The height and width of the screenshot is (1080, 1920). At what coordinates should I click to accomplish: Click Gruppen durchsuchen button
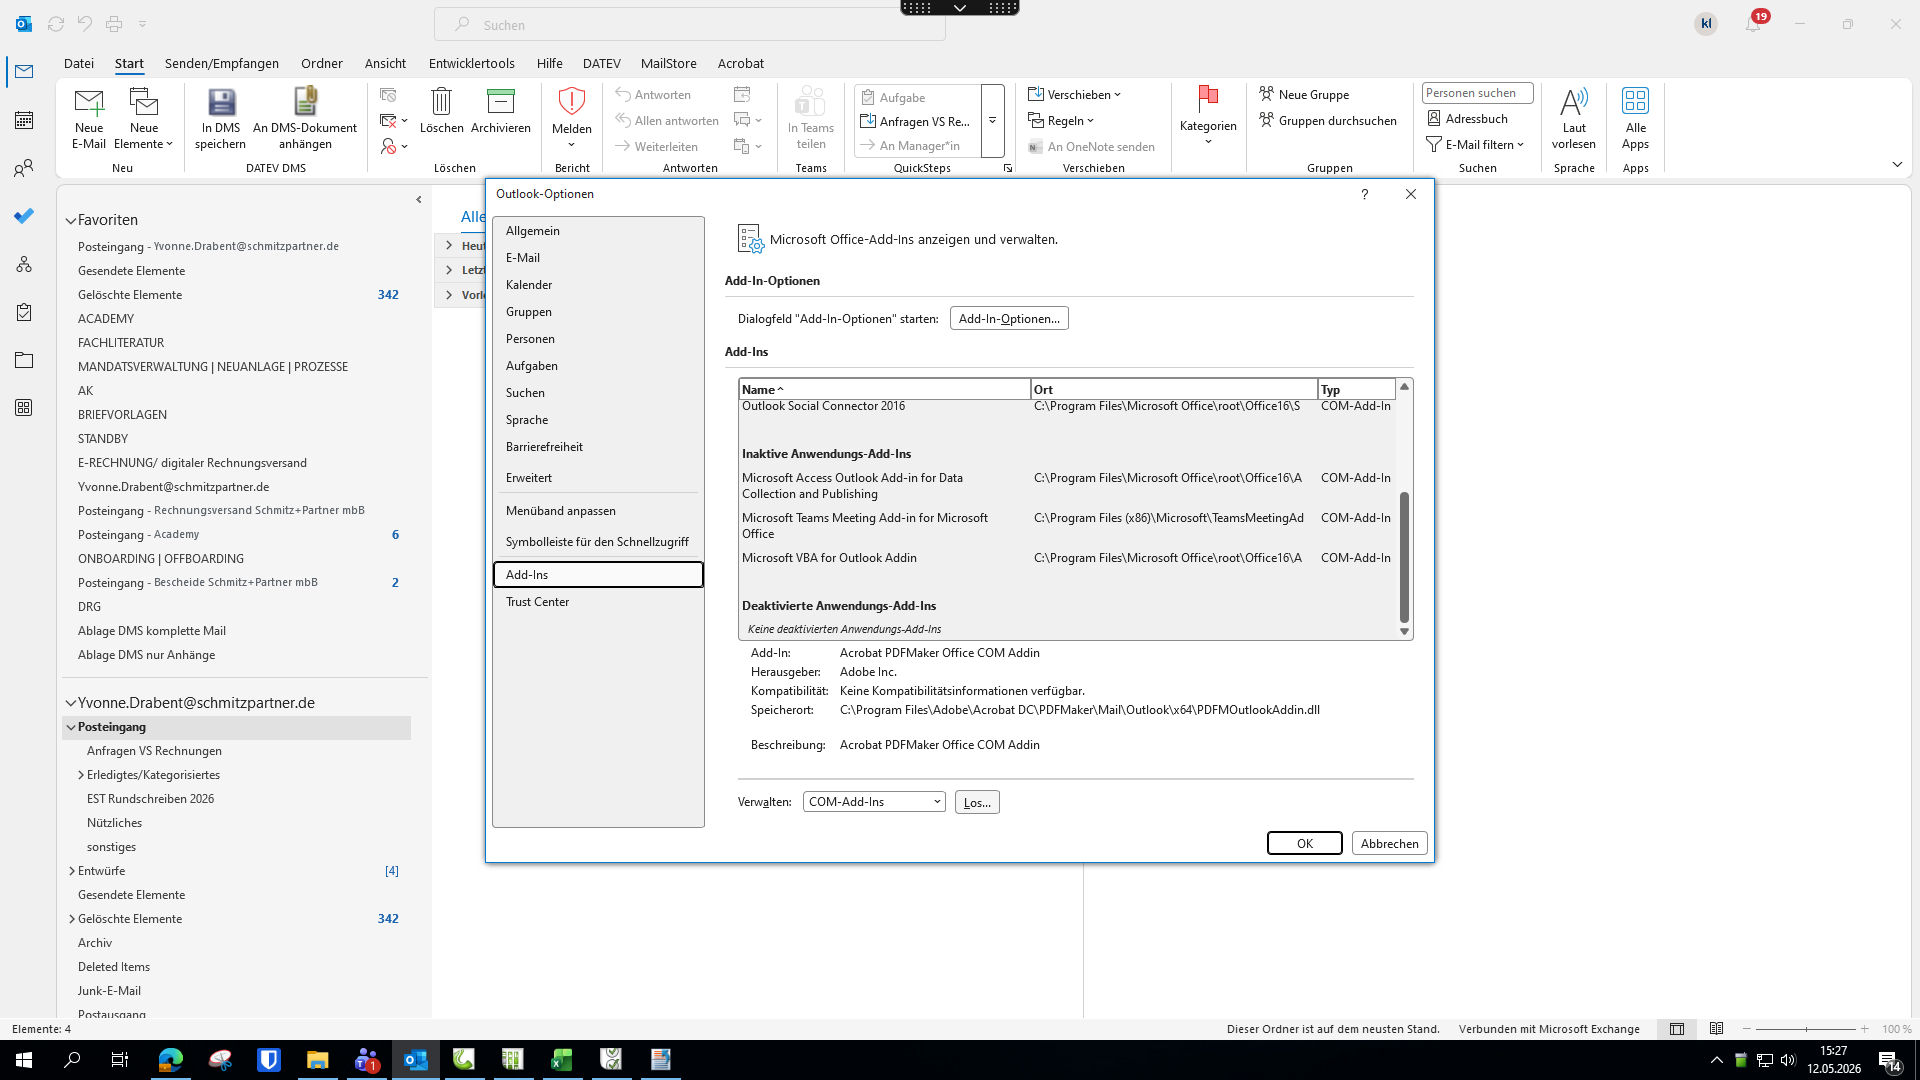[x=1328, y=121]
